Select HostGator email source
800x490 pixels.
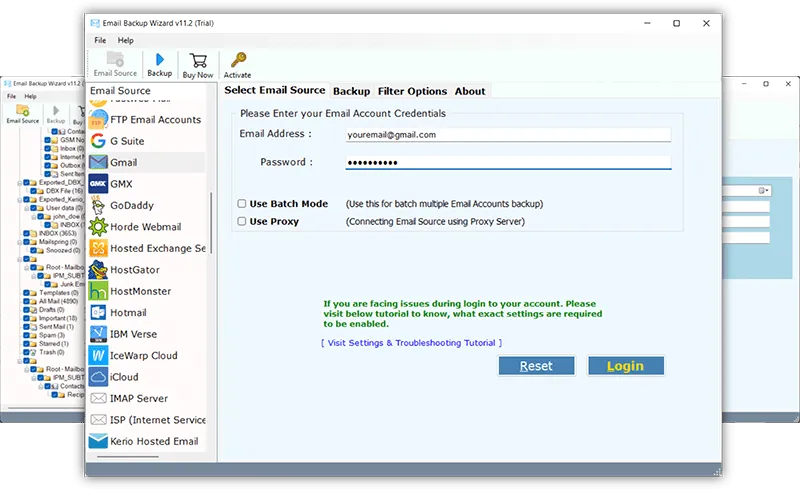point(146,270)
